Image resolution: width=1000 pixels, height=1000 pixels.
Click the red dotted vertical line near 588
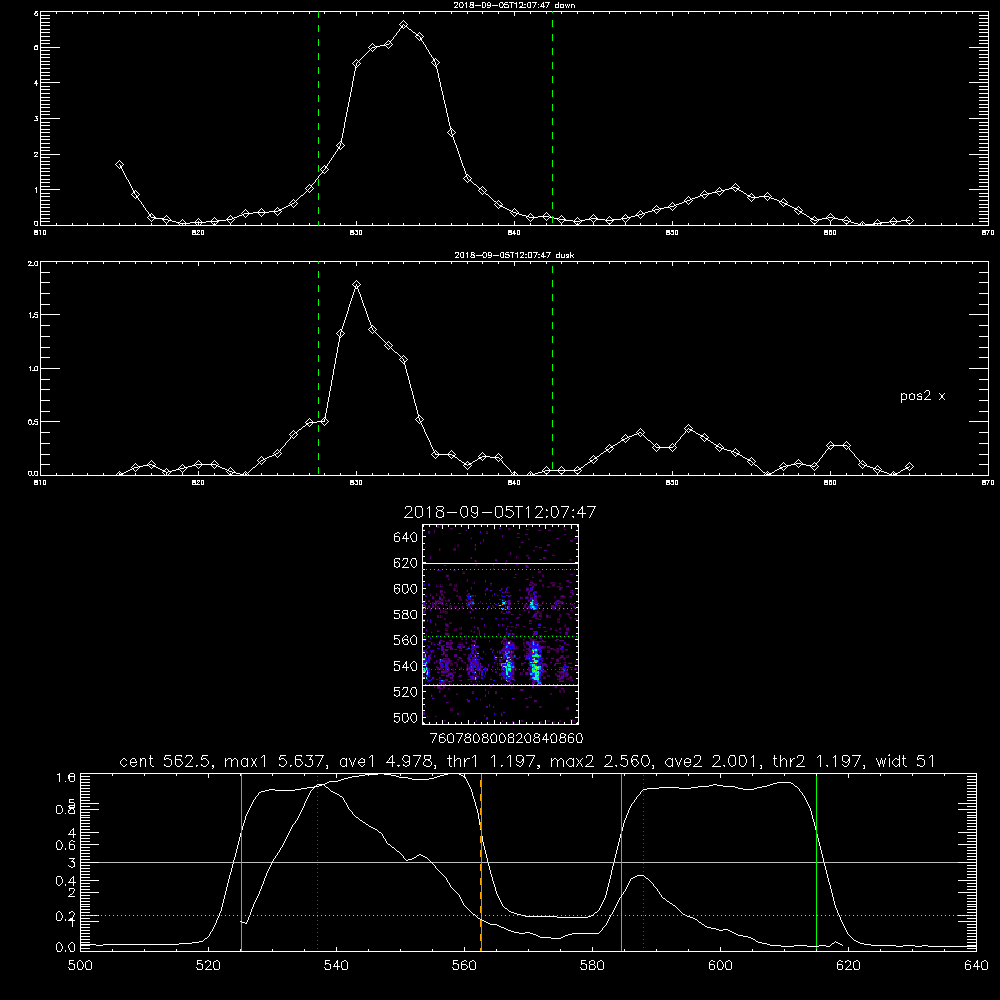(643, 861)
